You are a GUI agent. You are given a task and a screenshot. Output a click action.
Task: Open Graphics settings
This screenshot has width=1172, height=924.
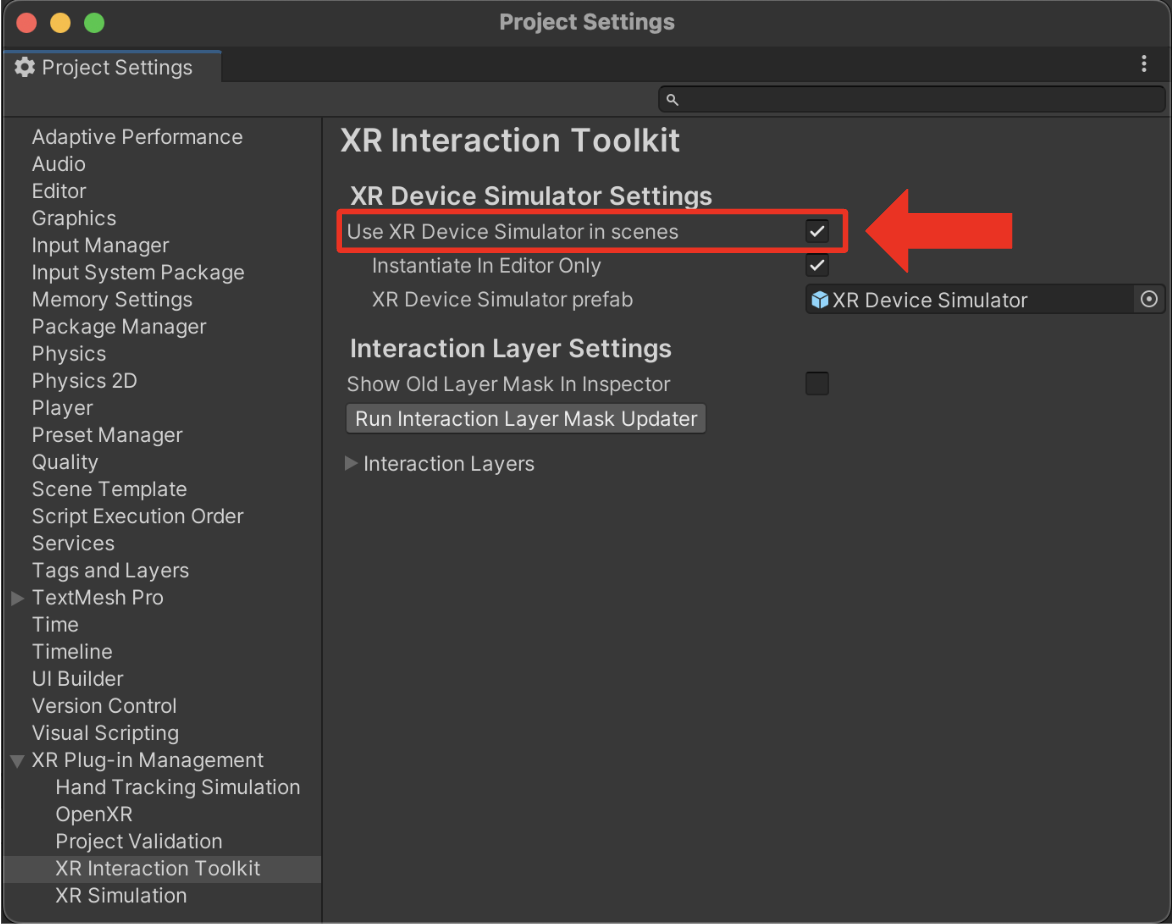(x=74, y=218)
